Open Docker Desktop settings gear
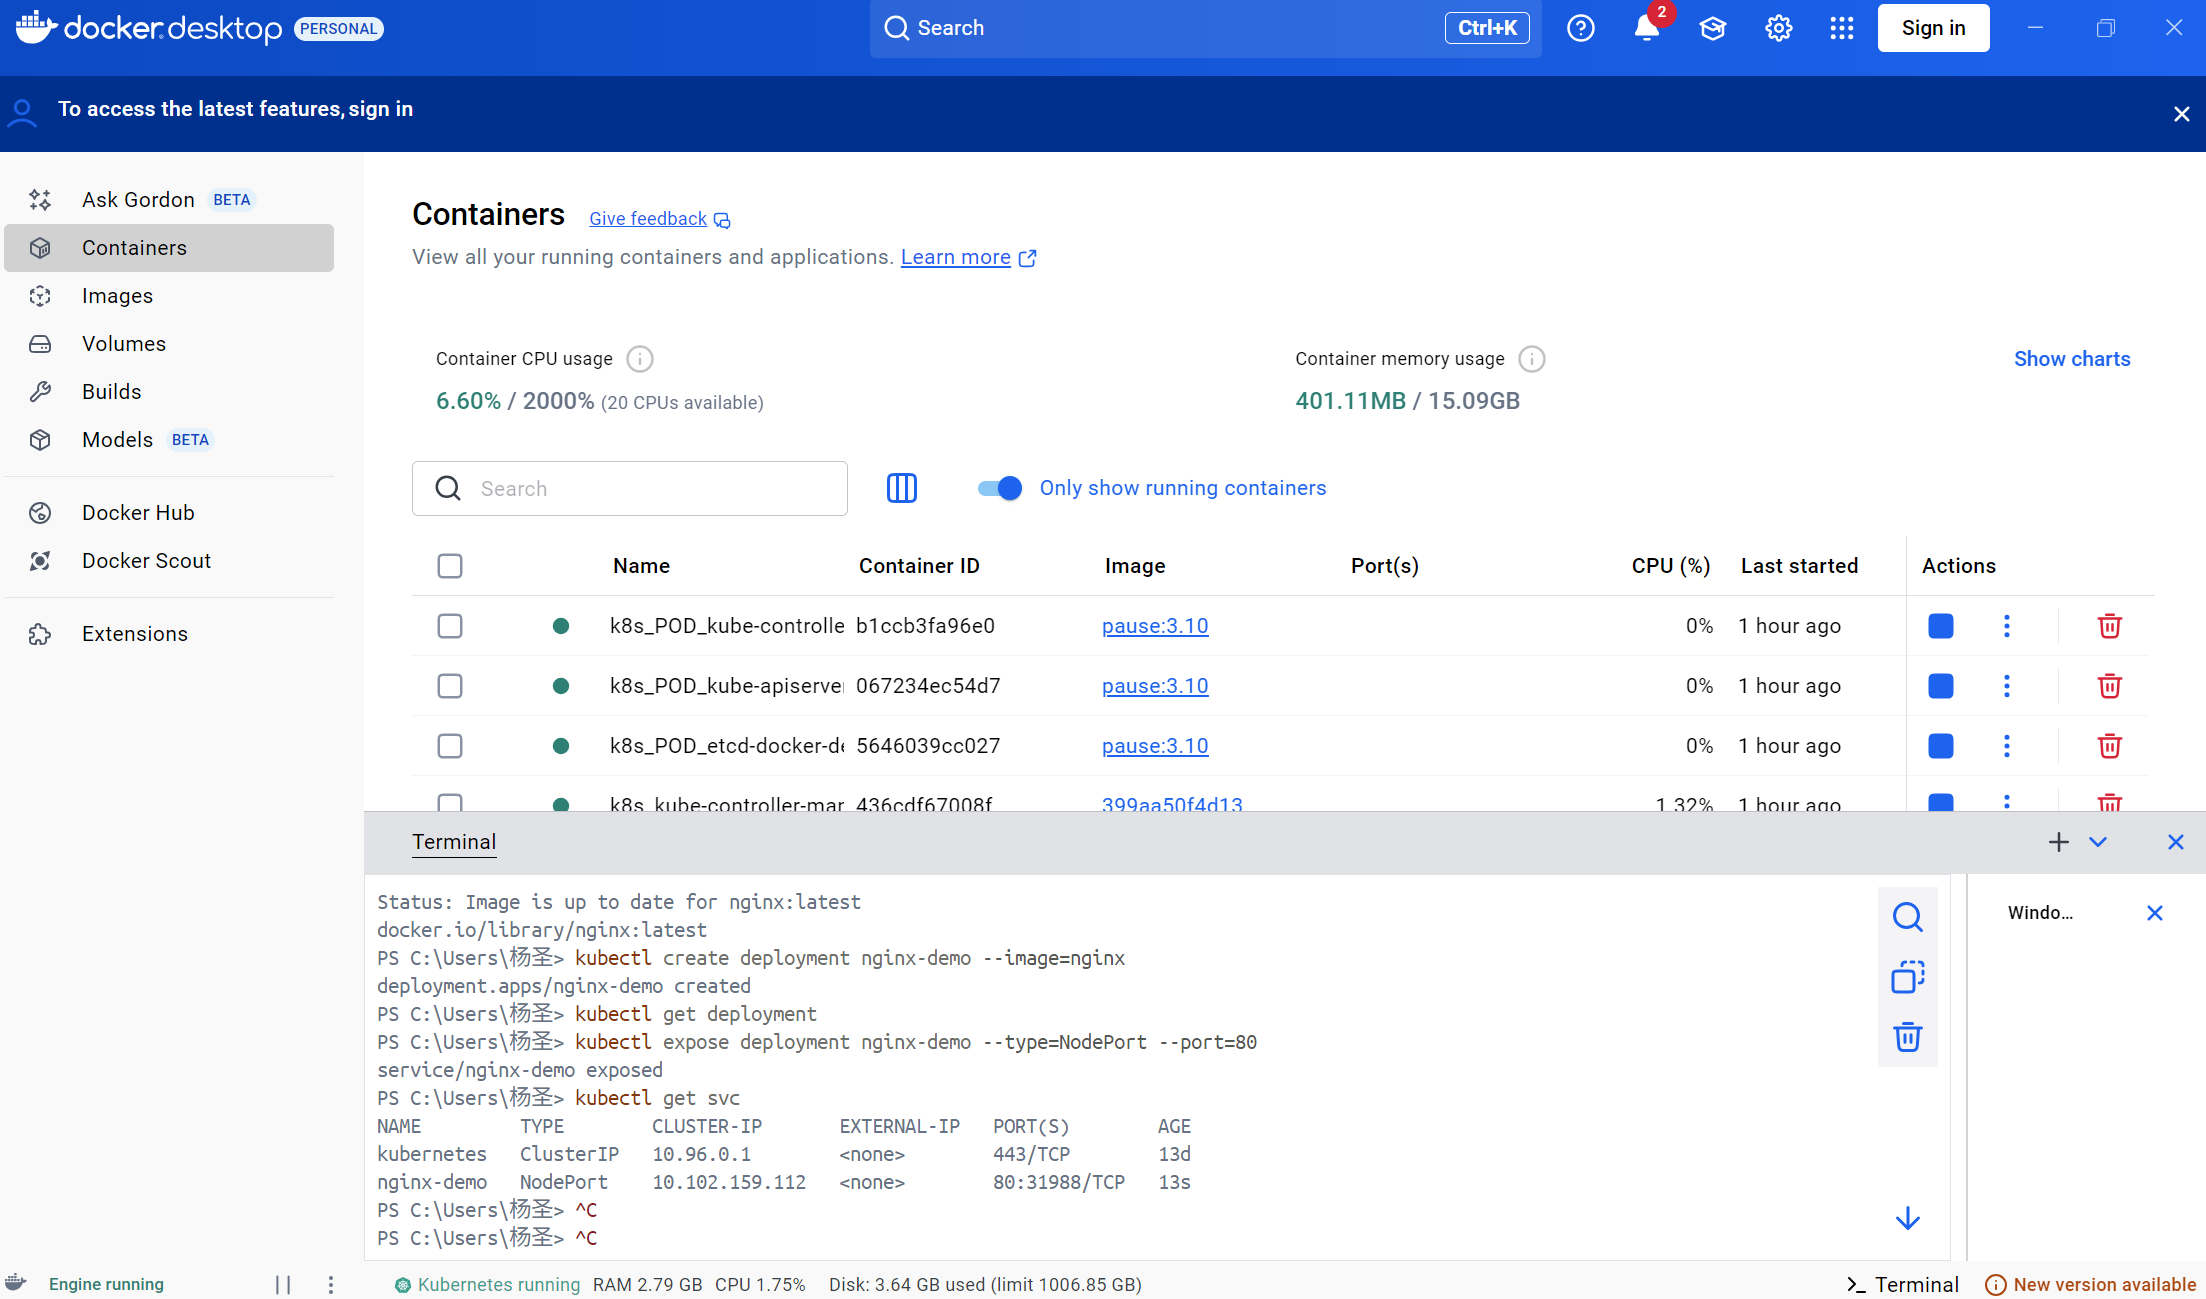 (x=1778, y=28)
